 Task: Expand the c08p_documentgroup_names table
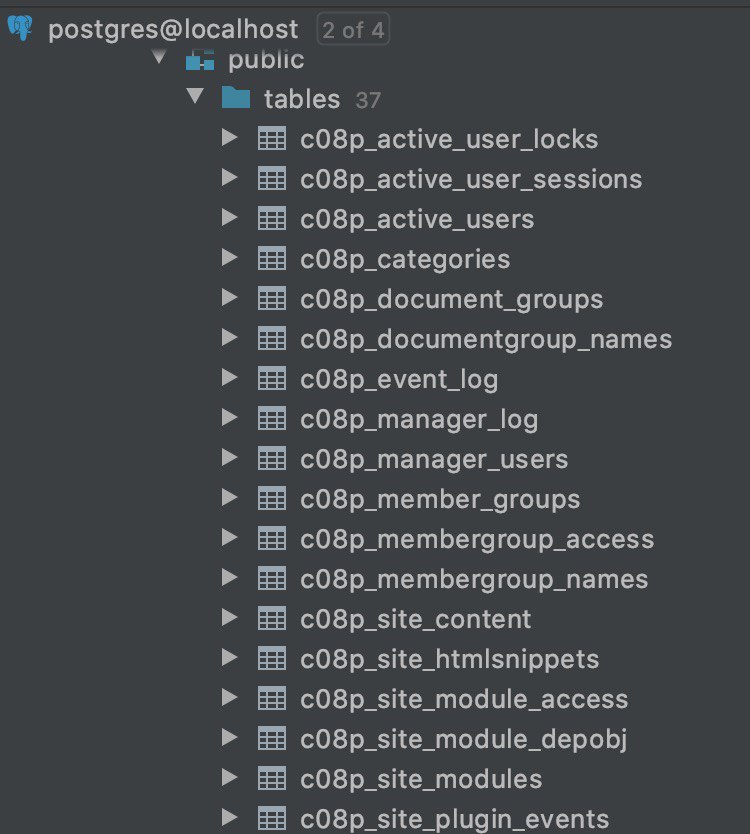click(x=229, y=337)
